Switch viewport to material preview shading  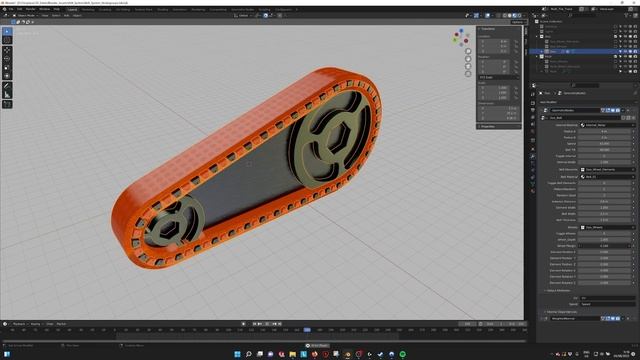click(514, 16)
